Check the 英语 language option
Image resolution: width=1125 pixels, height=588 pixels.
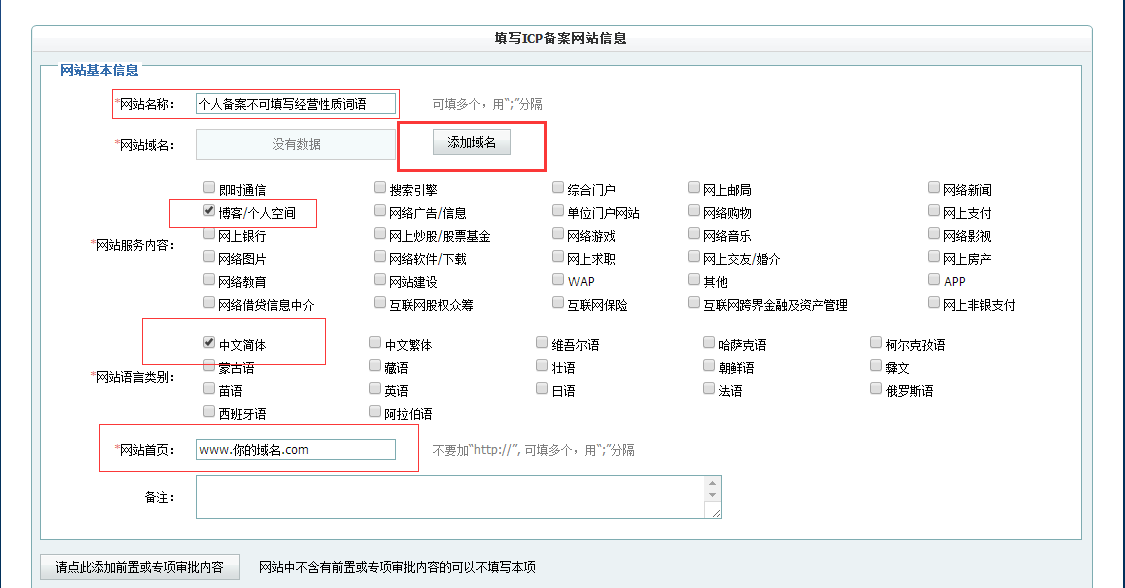376,389
